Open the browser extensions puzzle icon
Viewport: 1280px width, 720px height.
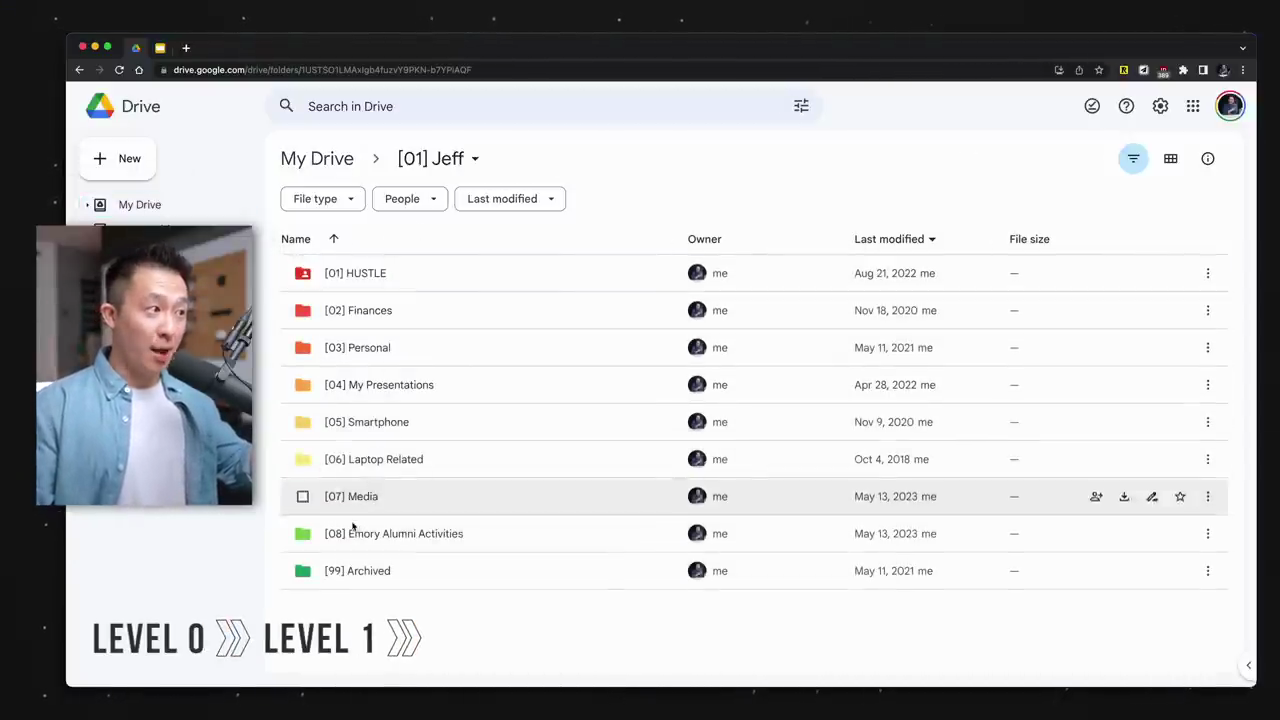point(1183,70)
